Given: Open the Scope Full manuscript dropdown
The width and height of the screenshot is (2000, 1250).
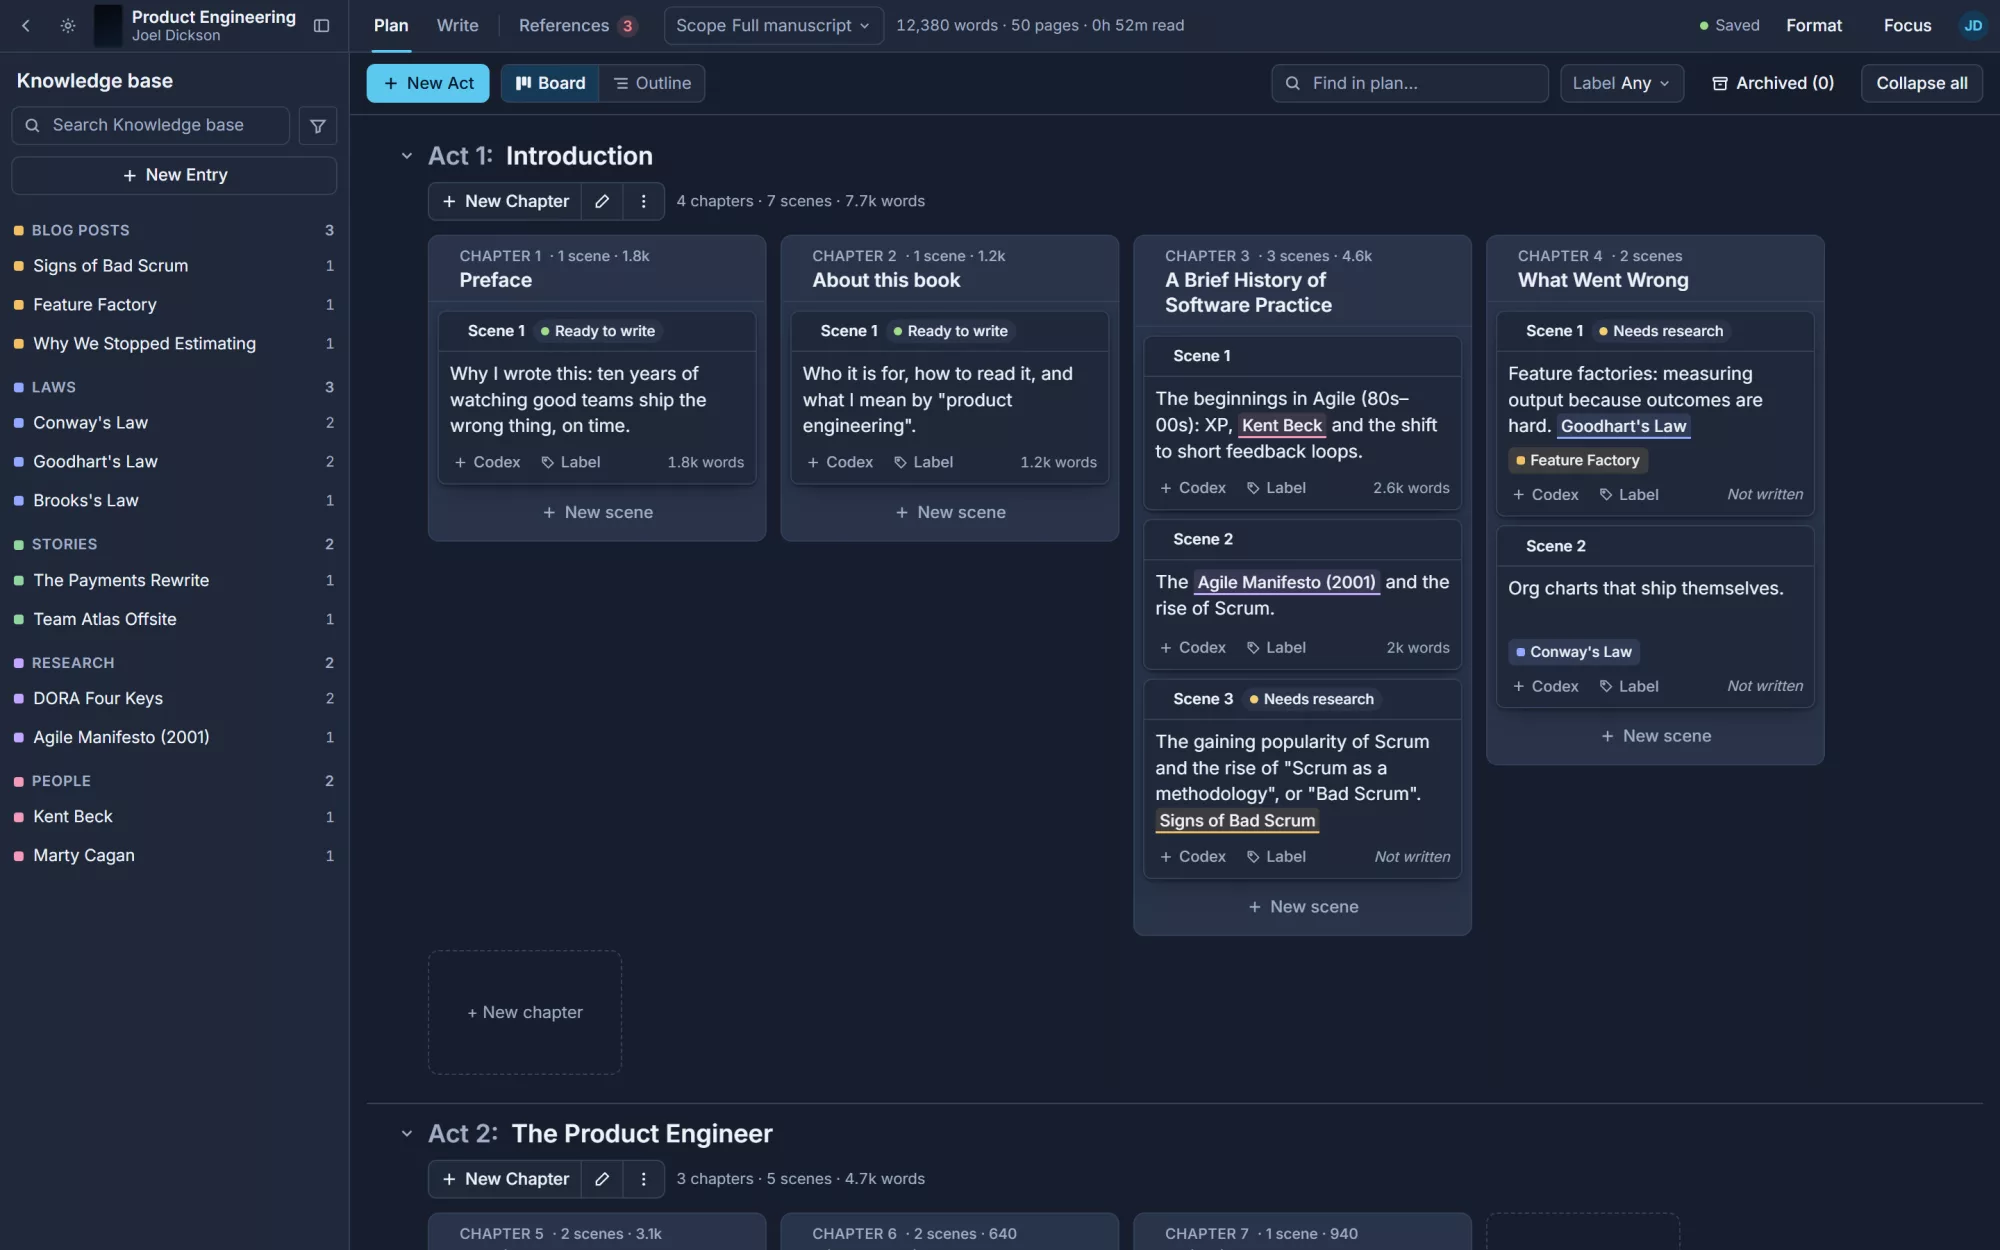Looking at the screenshot, I should click(x=773, y=26).
